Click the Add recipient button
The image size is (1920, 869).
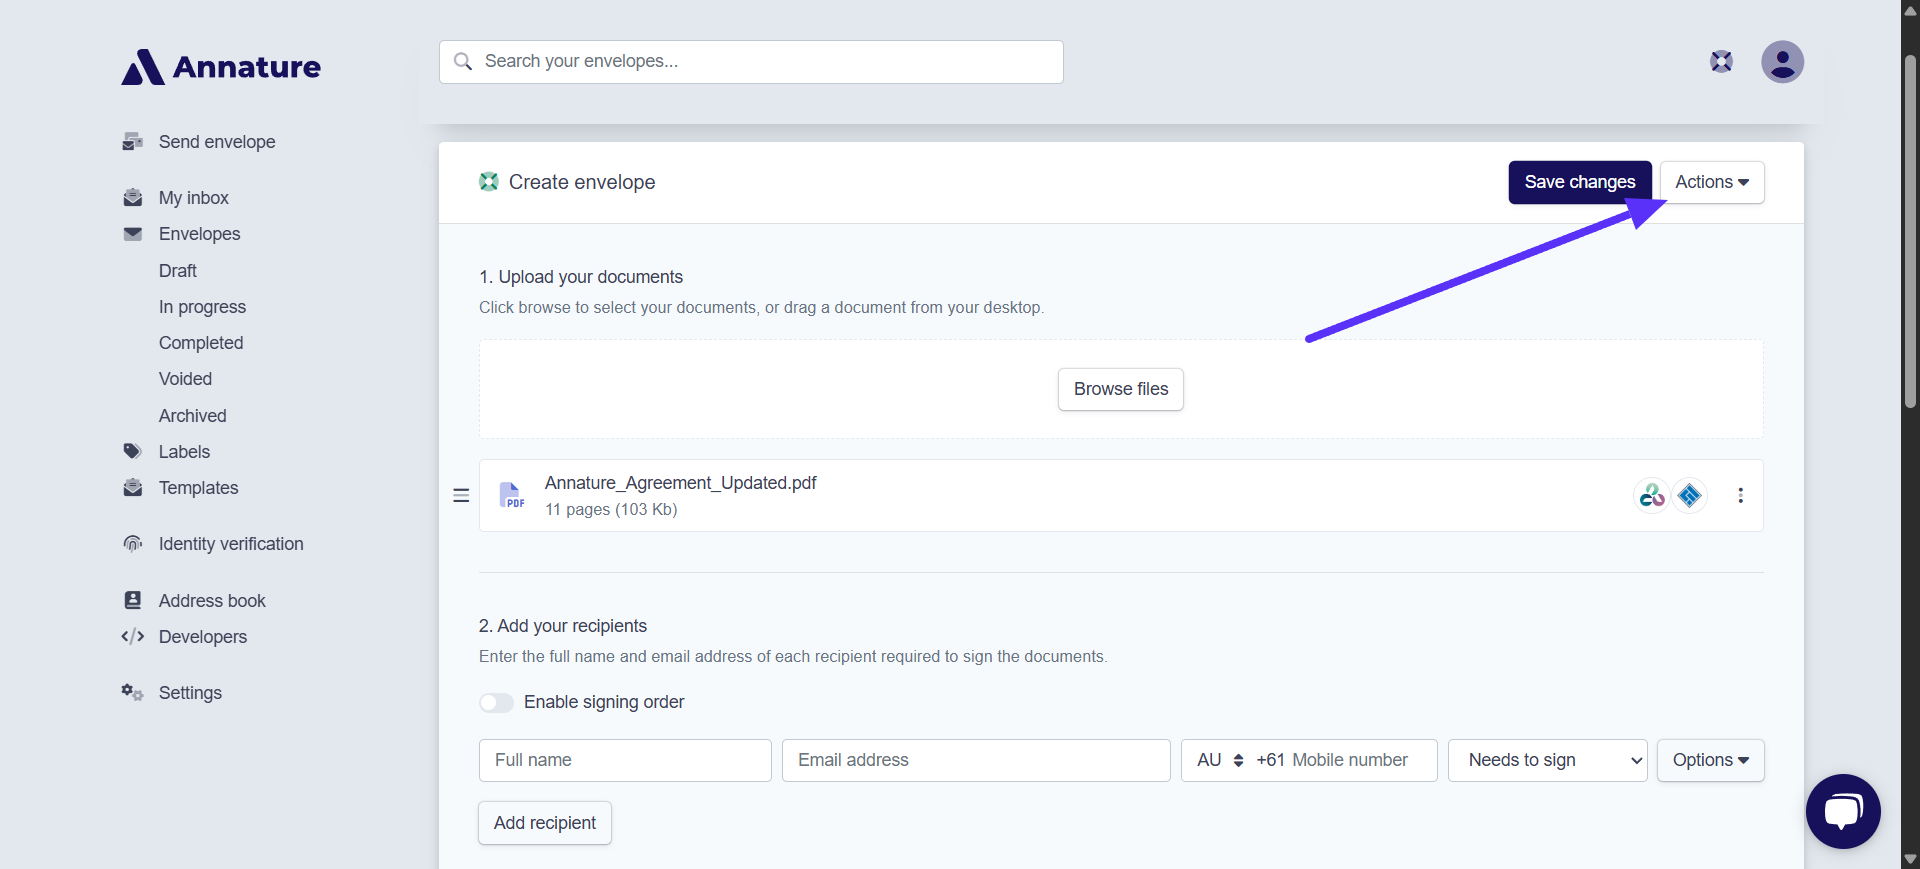[544, 823]
